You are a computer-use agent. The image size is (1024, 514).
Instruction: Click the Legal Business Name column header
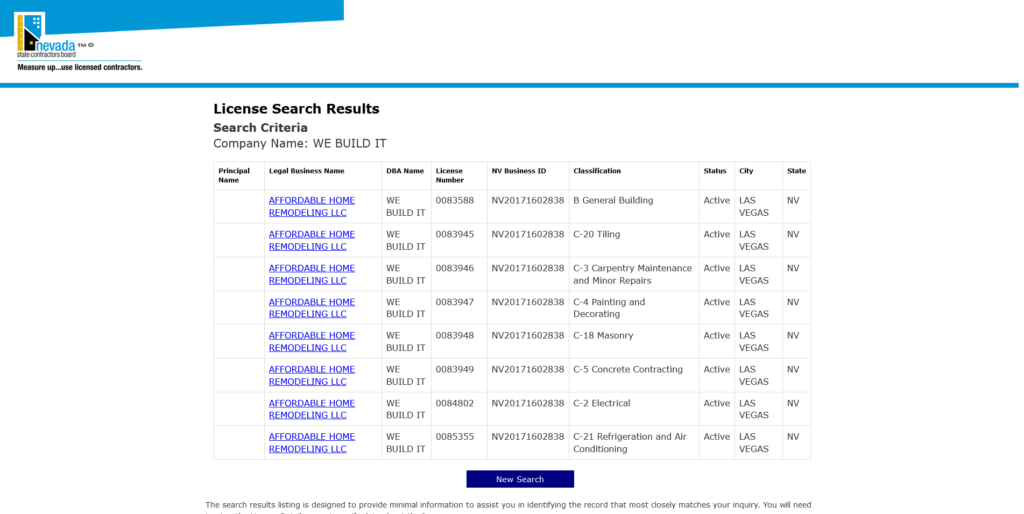coord(306,171)
